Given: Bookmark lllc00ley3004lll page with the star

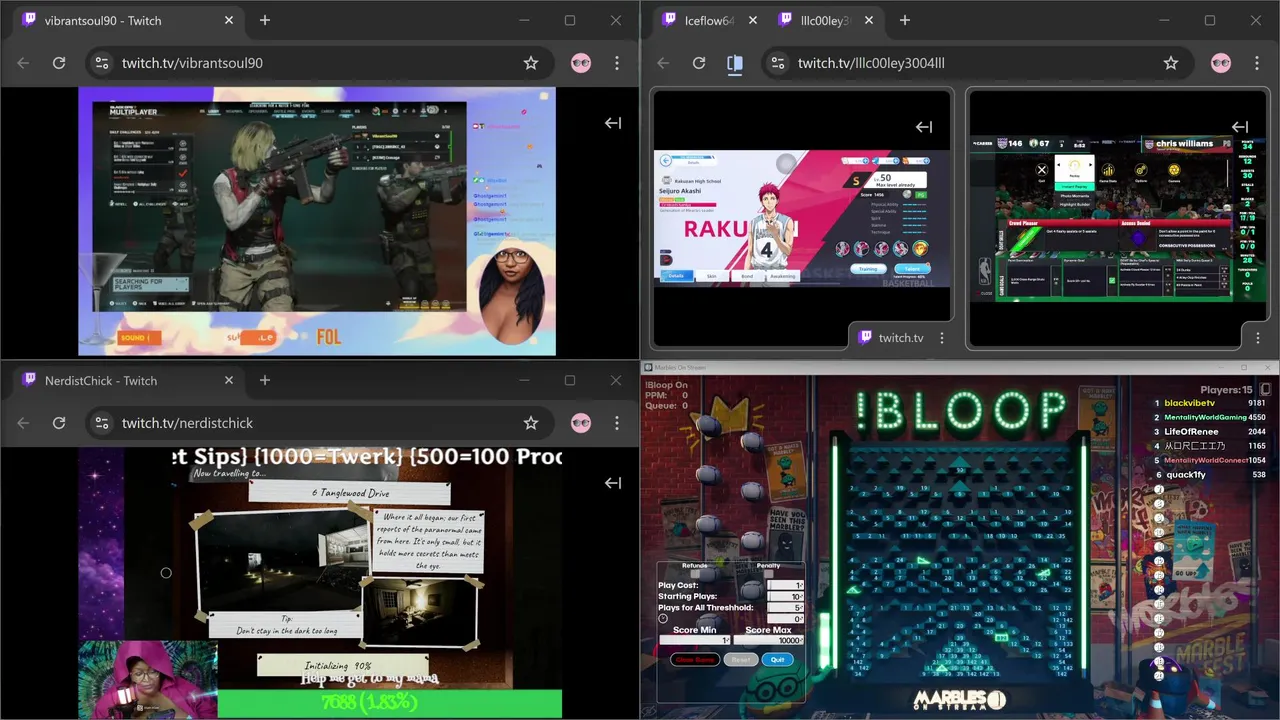Looking at the screenshot, I should coord(1171,63).
